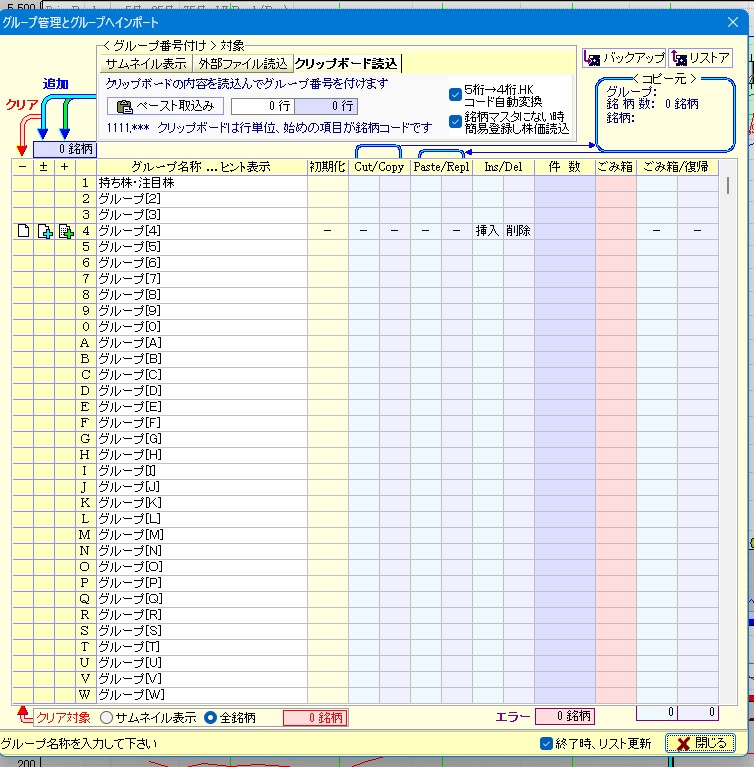
Task: Toggle the 銘柄マスタにない時 simple registration checkbox
Action: pyautogui.click(x=455, y=121)
